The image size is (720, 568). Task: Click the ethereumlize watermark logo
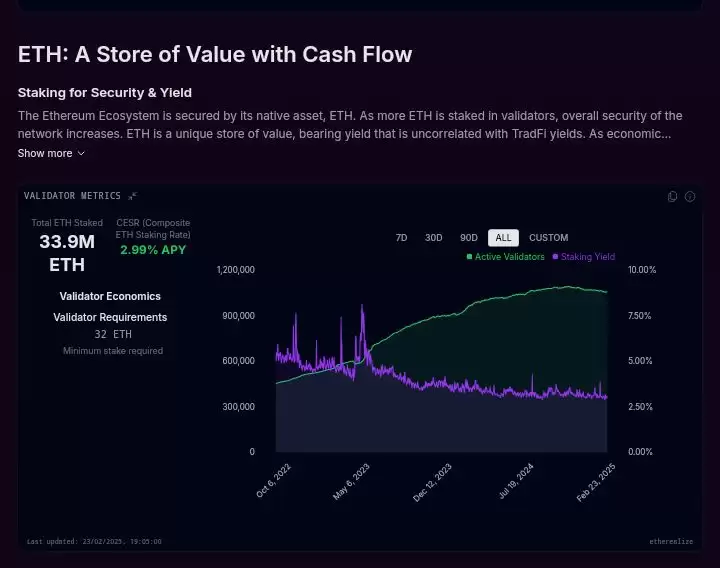[x=670, y=541]
